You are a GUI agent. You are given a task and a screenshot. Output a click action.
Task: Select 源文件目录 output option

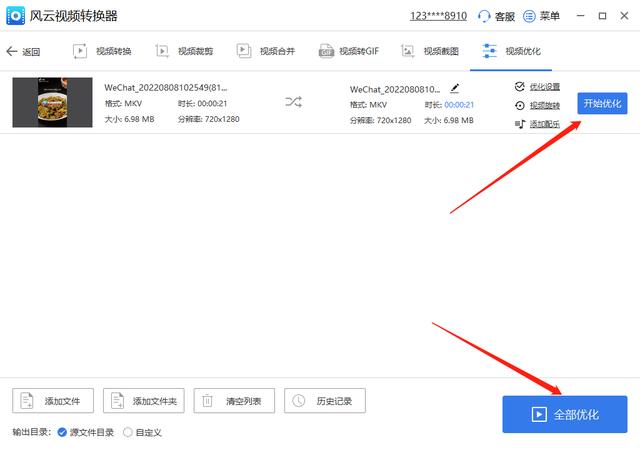86,432
